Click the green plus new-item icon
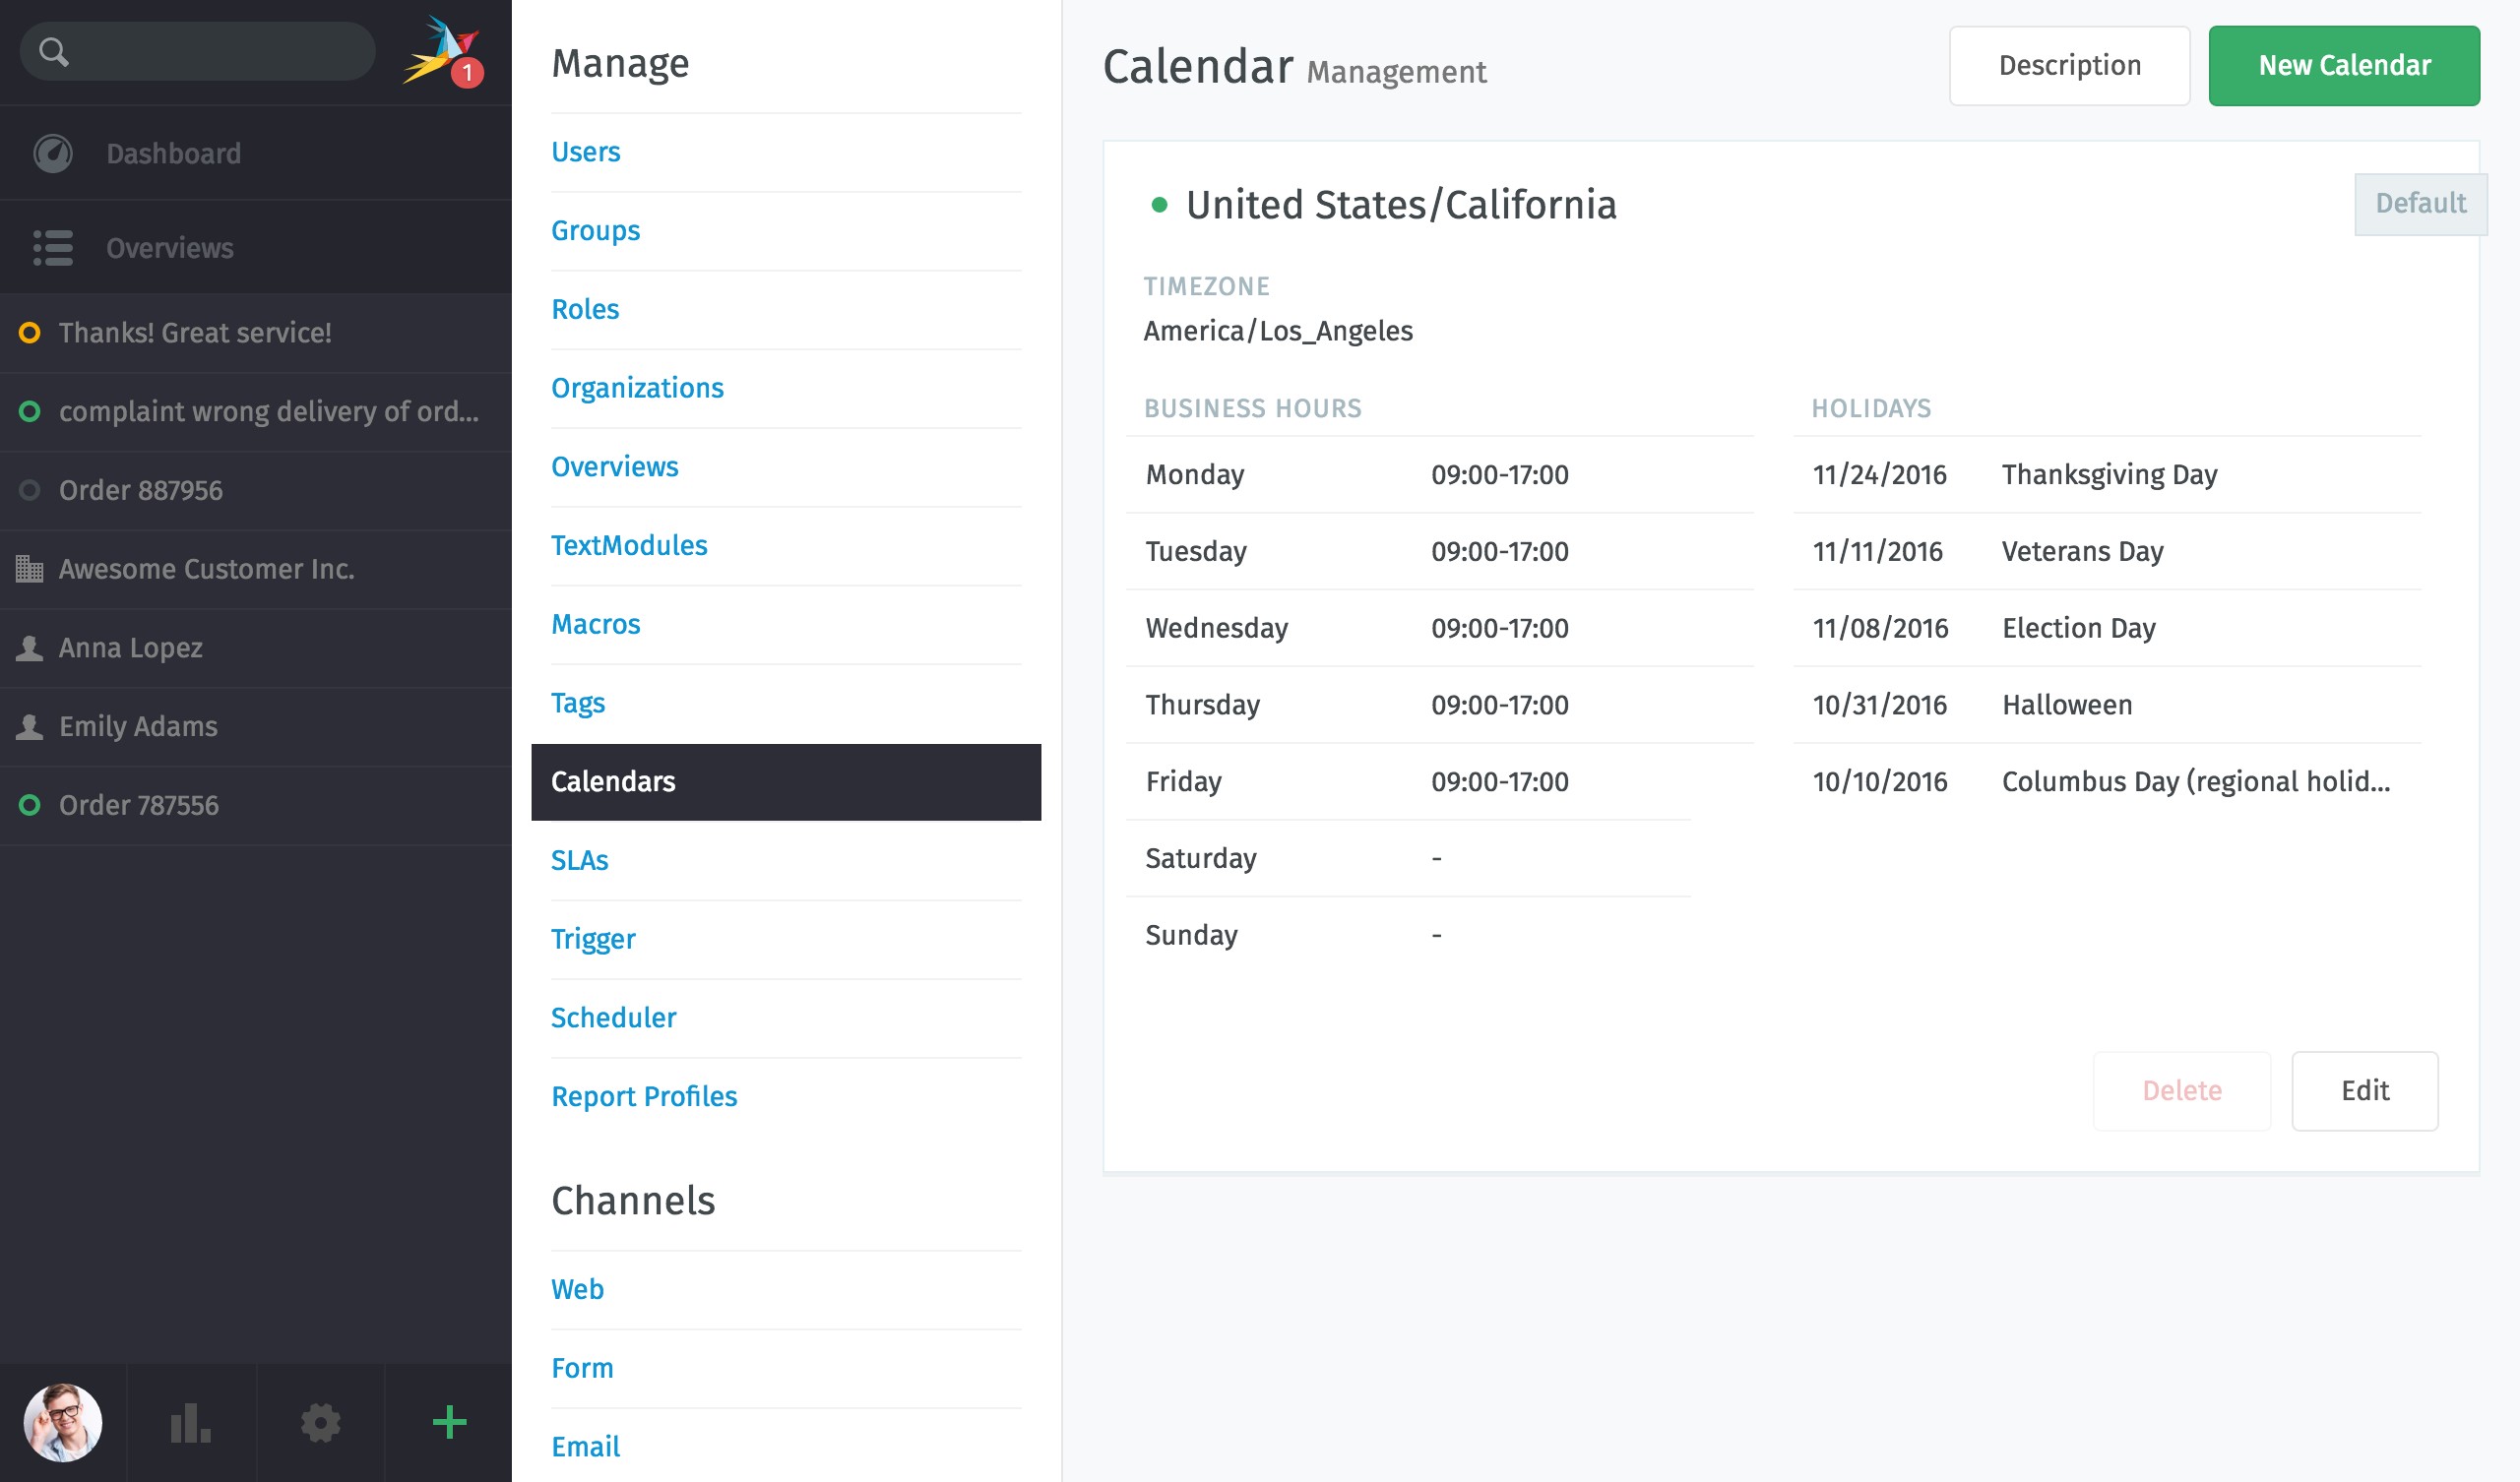The image size is (2520, 1482). 449,1423
